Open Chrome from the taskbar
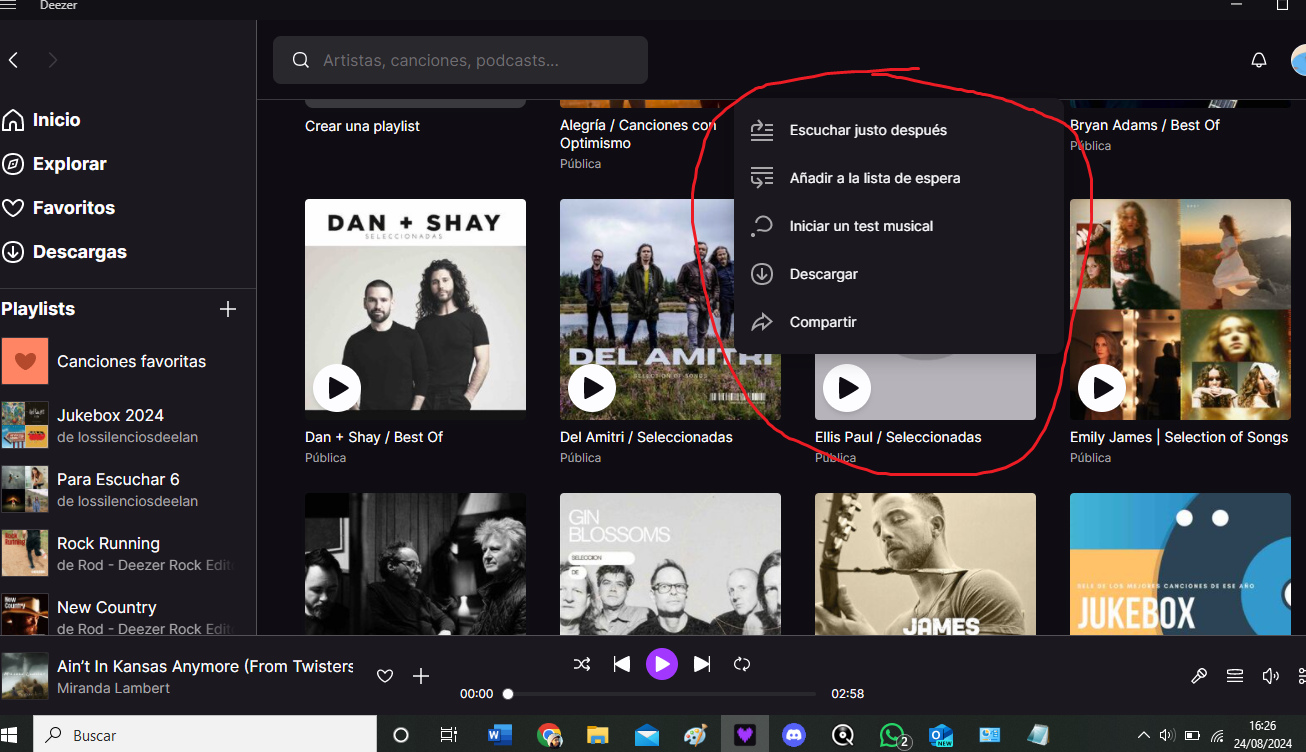The image size is (1306, 752). pos(548,735)
